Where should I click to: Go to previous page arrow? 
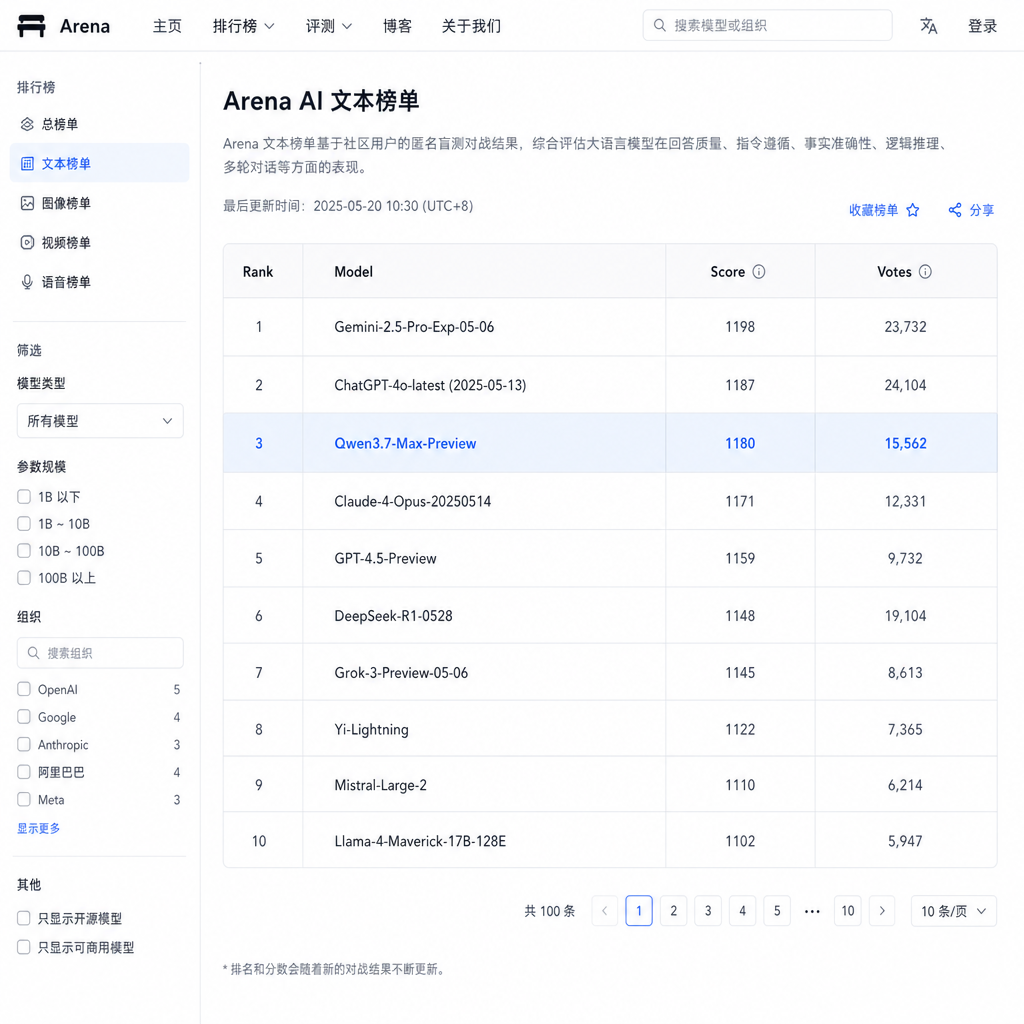tap(605, 910)
